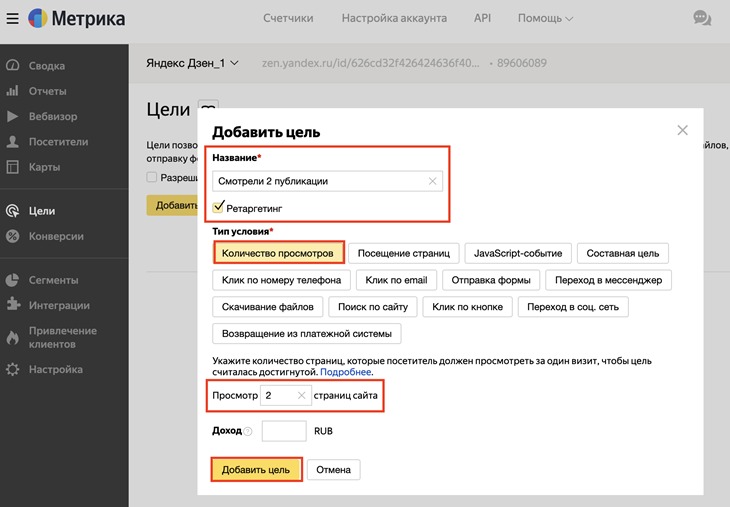
Task: Open API in top navigation
Action: pos(482,18)
